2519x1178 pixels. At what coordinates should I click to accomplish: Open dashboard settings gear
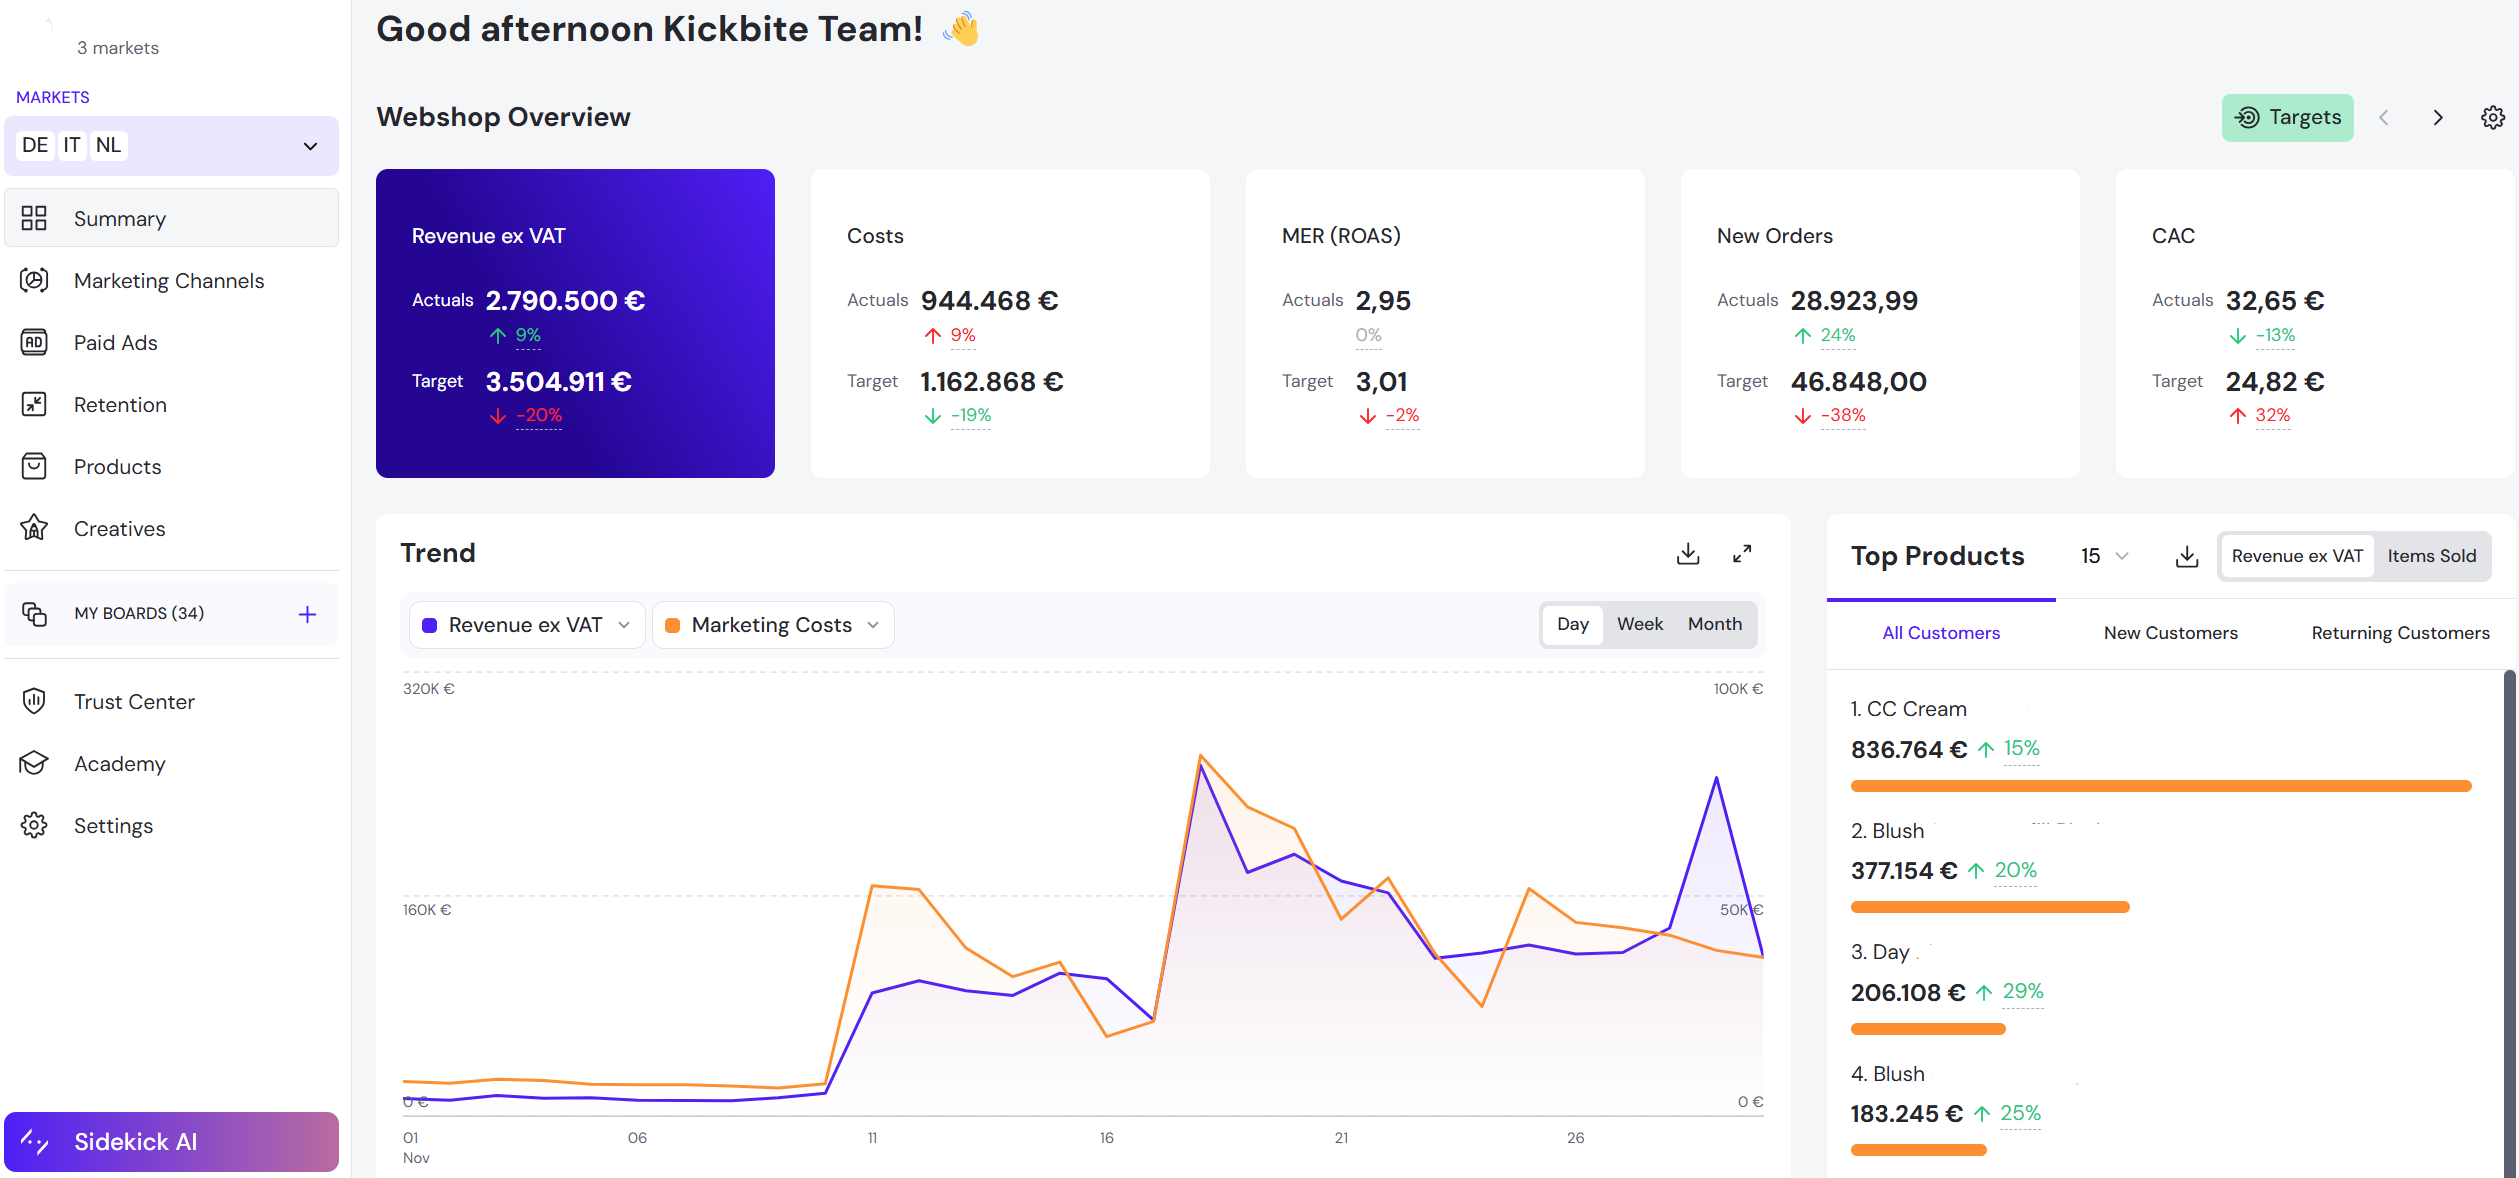pos(2492,117)
